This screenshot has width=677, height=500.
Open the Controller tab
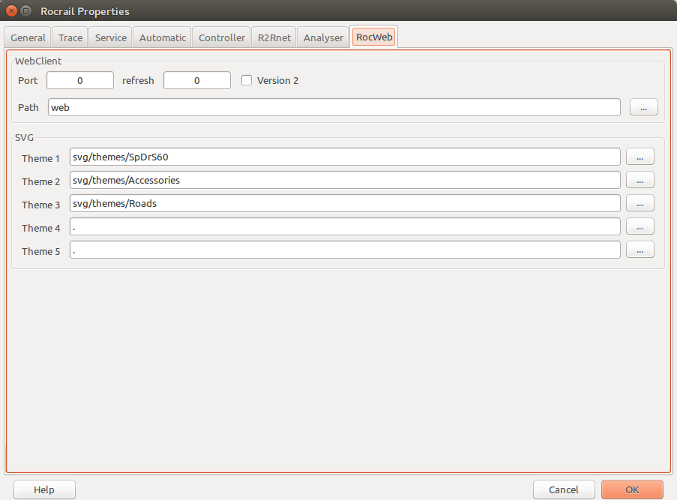[221, 38]
